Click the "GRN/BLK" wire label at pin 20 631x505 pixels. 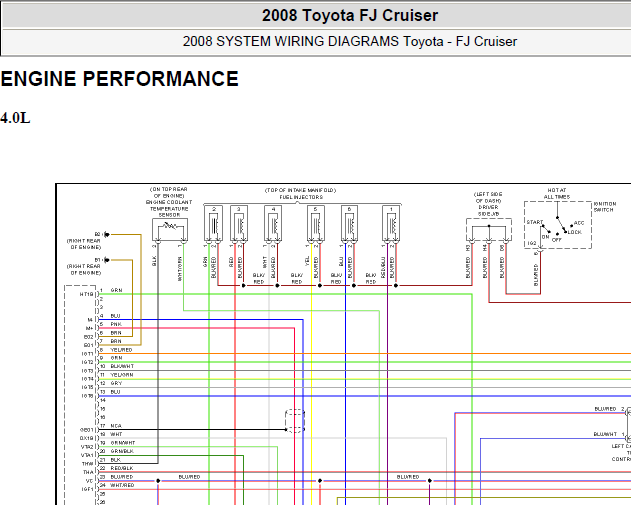click(x=122, y=451)
